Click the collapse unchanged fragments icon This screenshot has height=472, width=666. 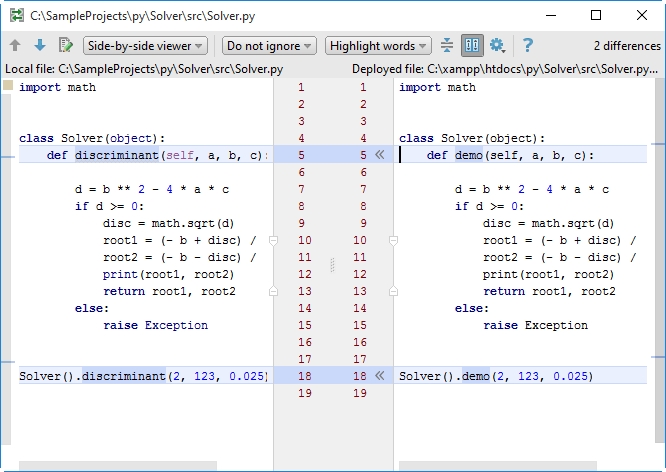click(447, 45)
